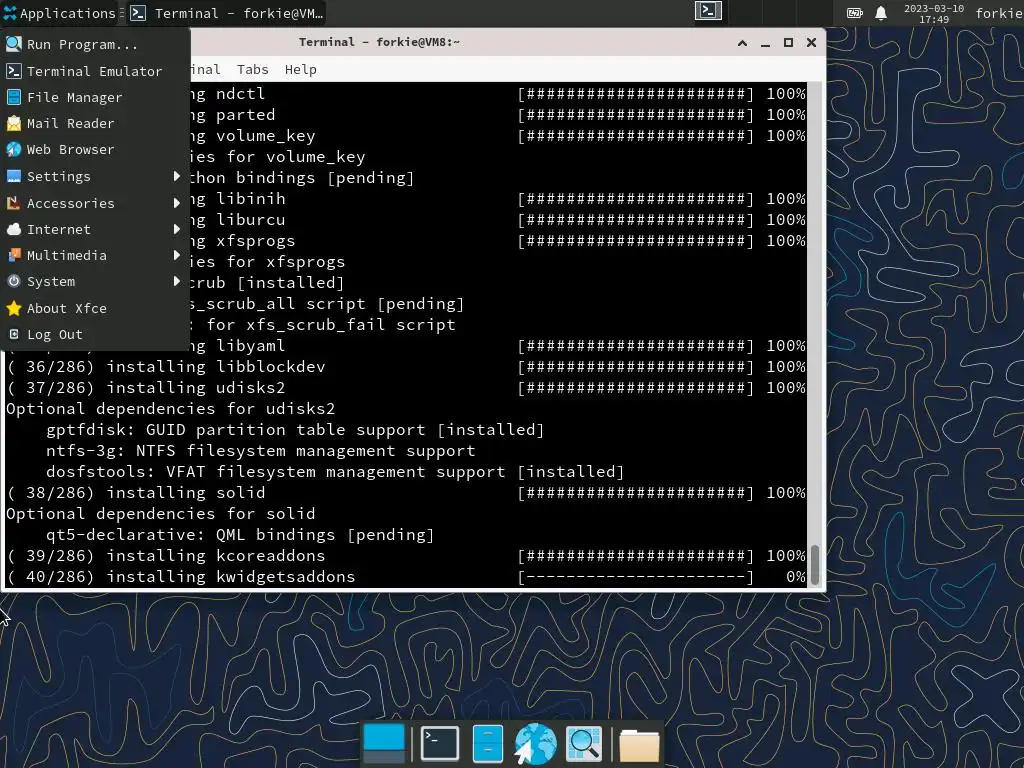
Task: Click text 'installing kwidgetsaddons' in terminal
Action: (x=231, y=577)
